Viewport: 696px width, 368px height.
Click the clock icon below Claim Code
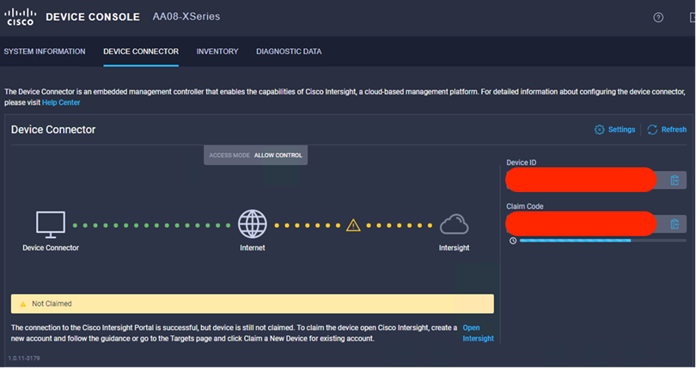pos(513,241)
